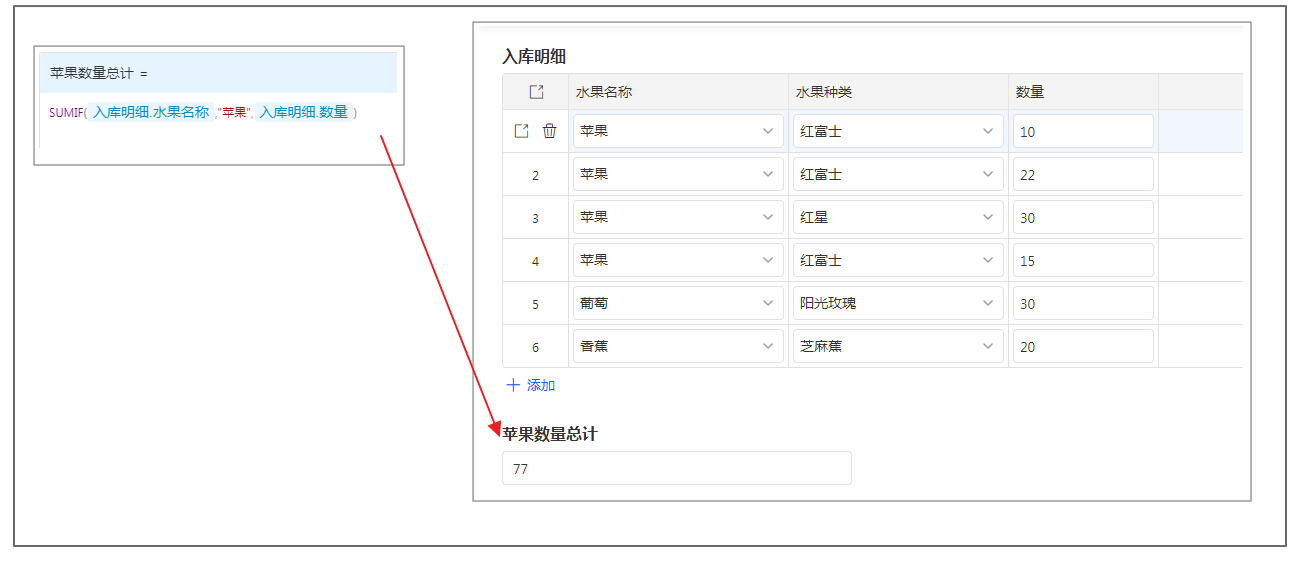Click the chevron arrow of the 红星 dropdown
1306x566 pixels.
coord(988,217)
